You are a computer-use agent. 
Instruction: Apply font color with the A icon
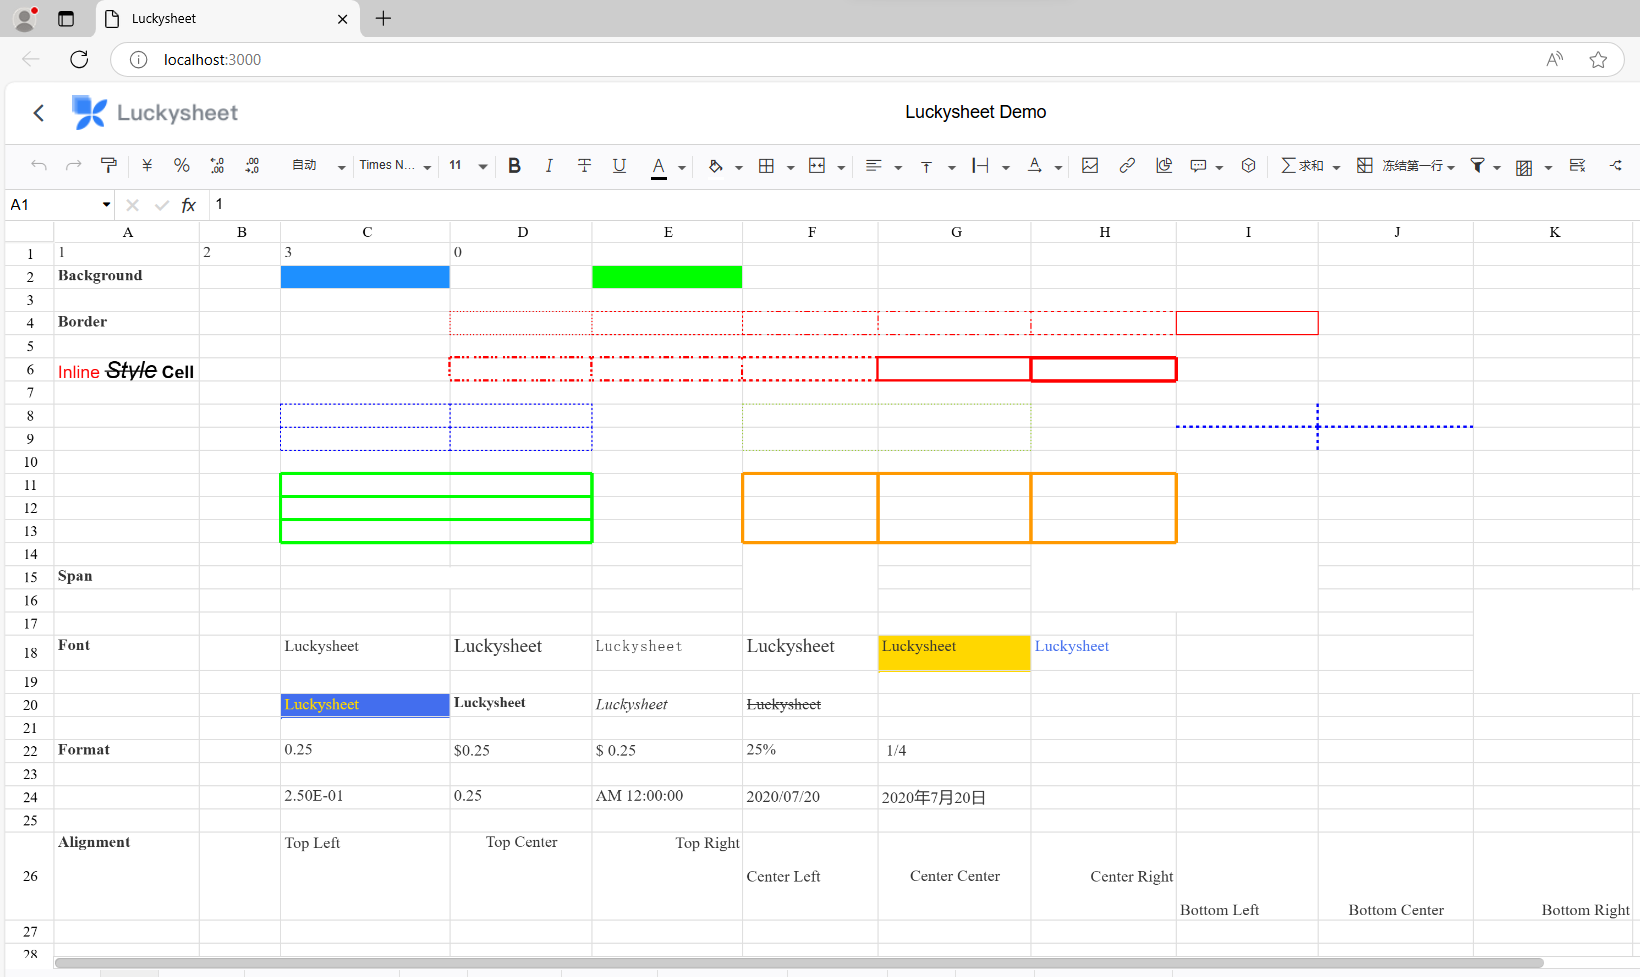point(658,167)
